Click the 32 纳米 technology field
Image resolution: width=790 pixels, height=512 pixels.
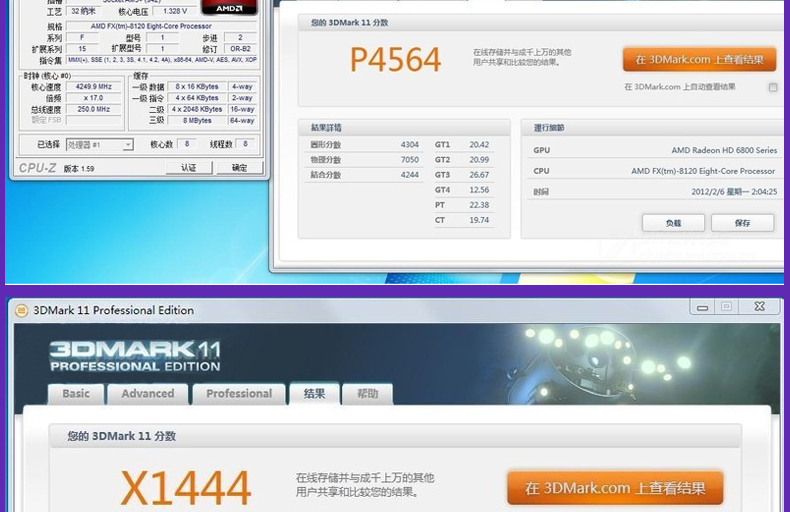[x=83, y=11]
